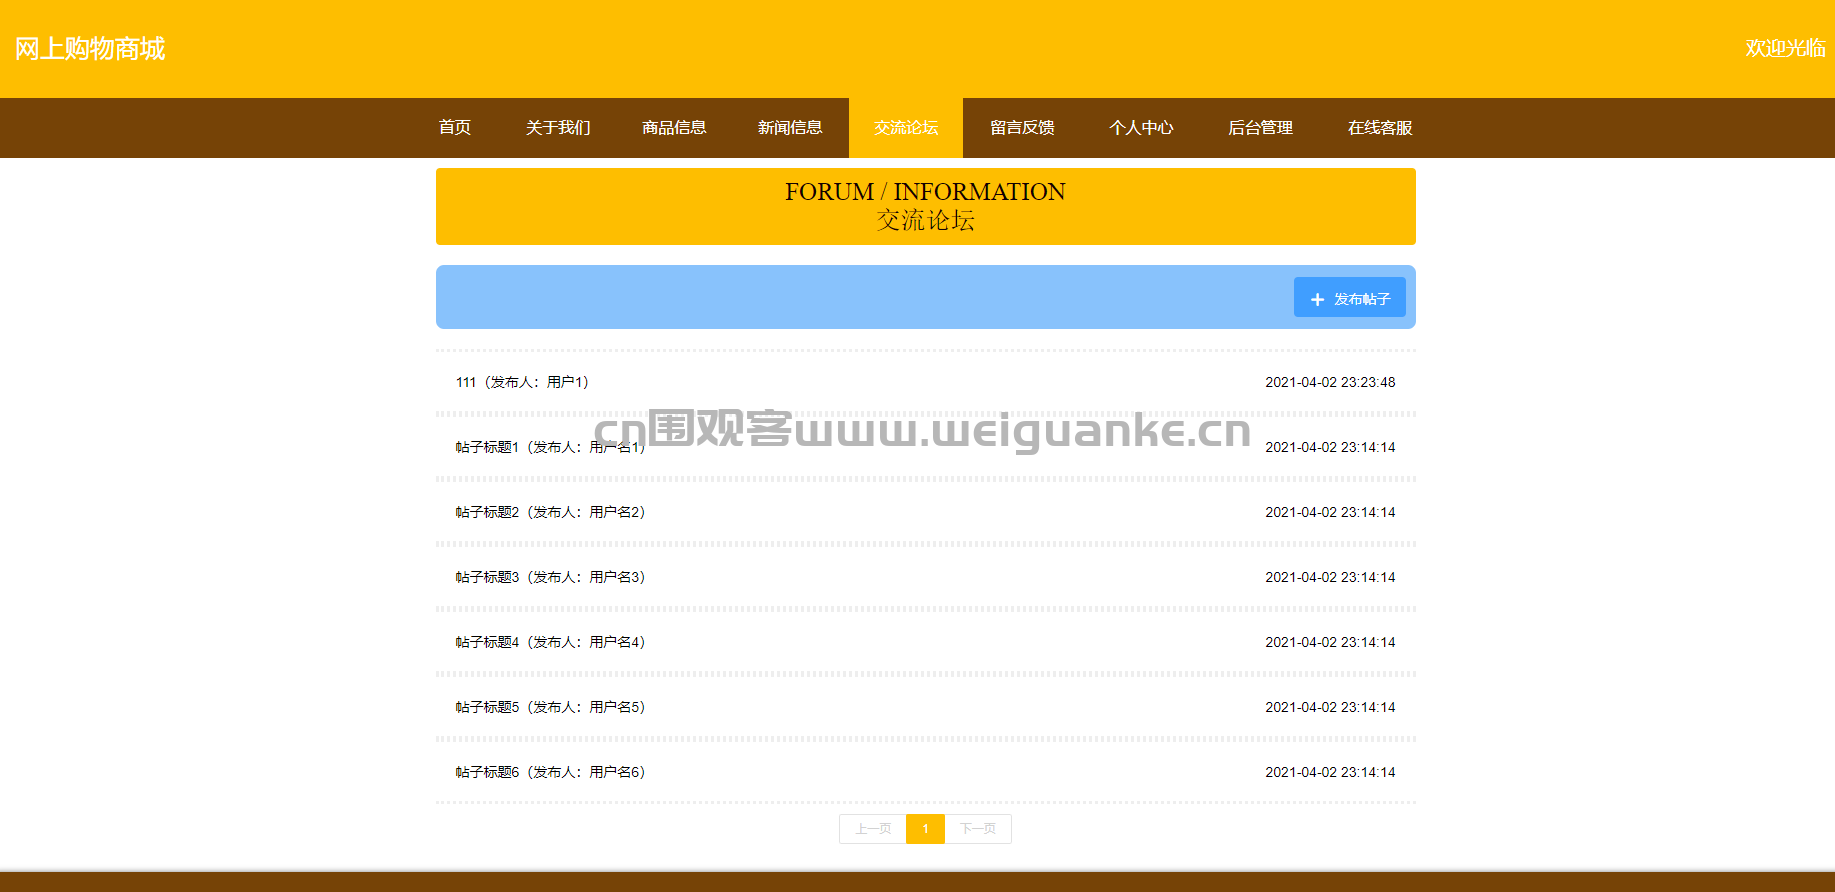Open the 留言反馈 page
Image resolution: width=1835 pixels, height=892 pixels.
pyautogui.click(x=1022, y=127)
